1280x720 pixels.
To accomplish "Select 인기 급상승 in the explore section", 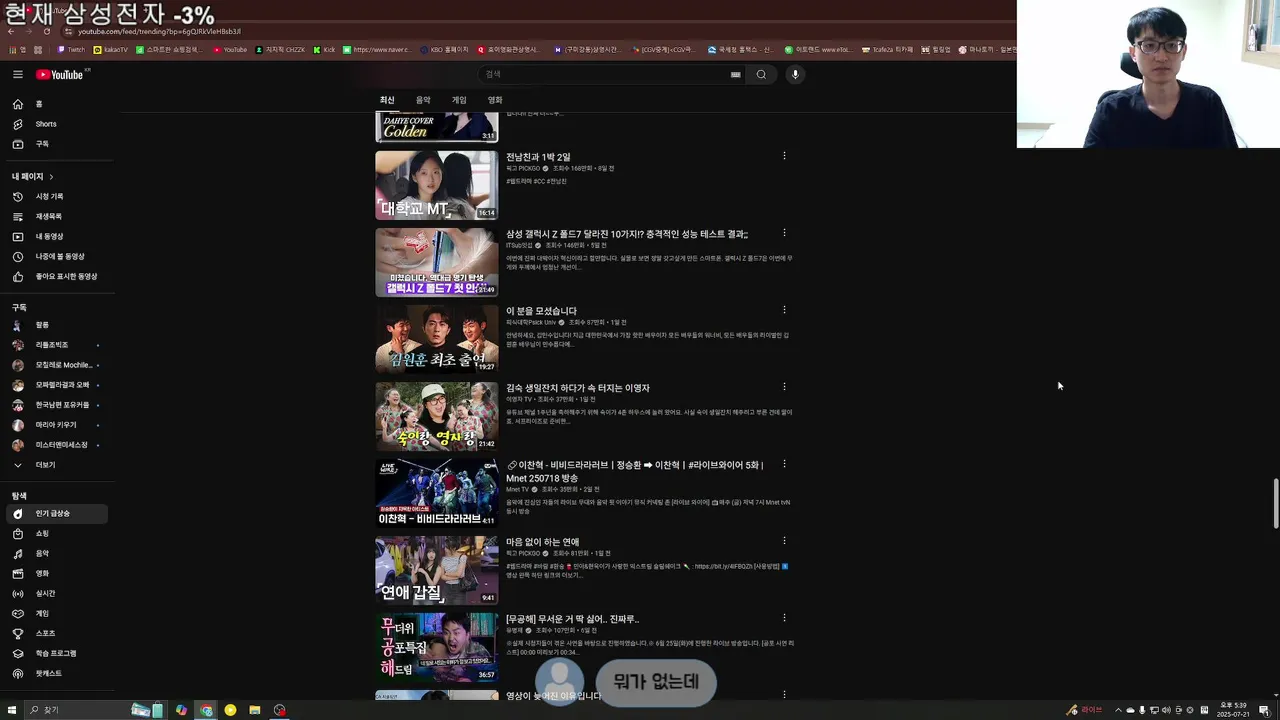I will click(55, 513).
